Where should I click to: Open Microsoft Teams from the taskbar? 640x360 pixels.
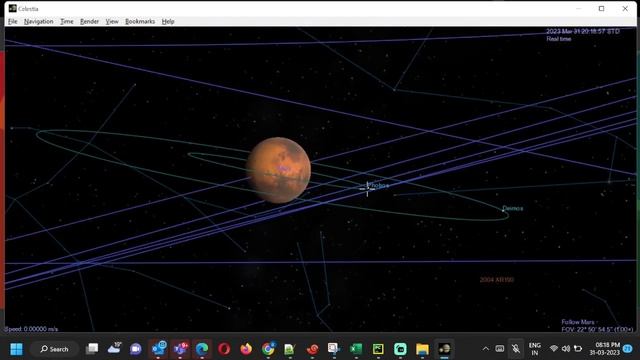(180, 349)
